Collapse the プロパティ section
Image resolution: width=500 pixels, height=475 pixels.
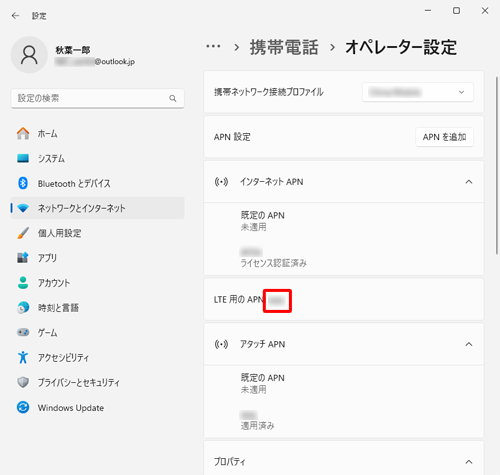tap(469, 462)
